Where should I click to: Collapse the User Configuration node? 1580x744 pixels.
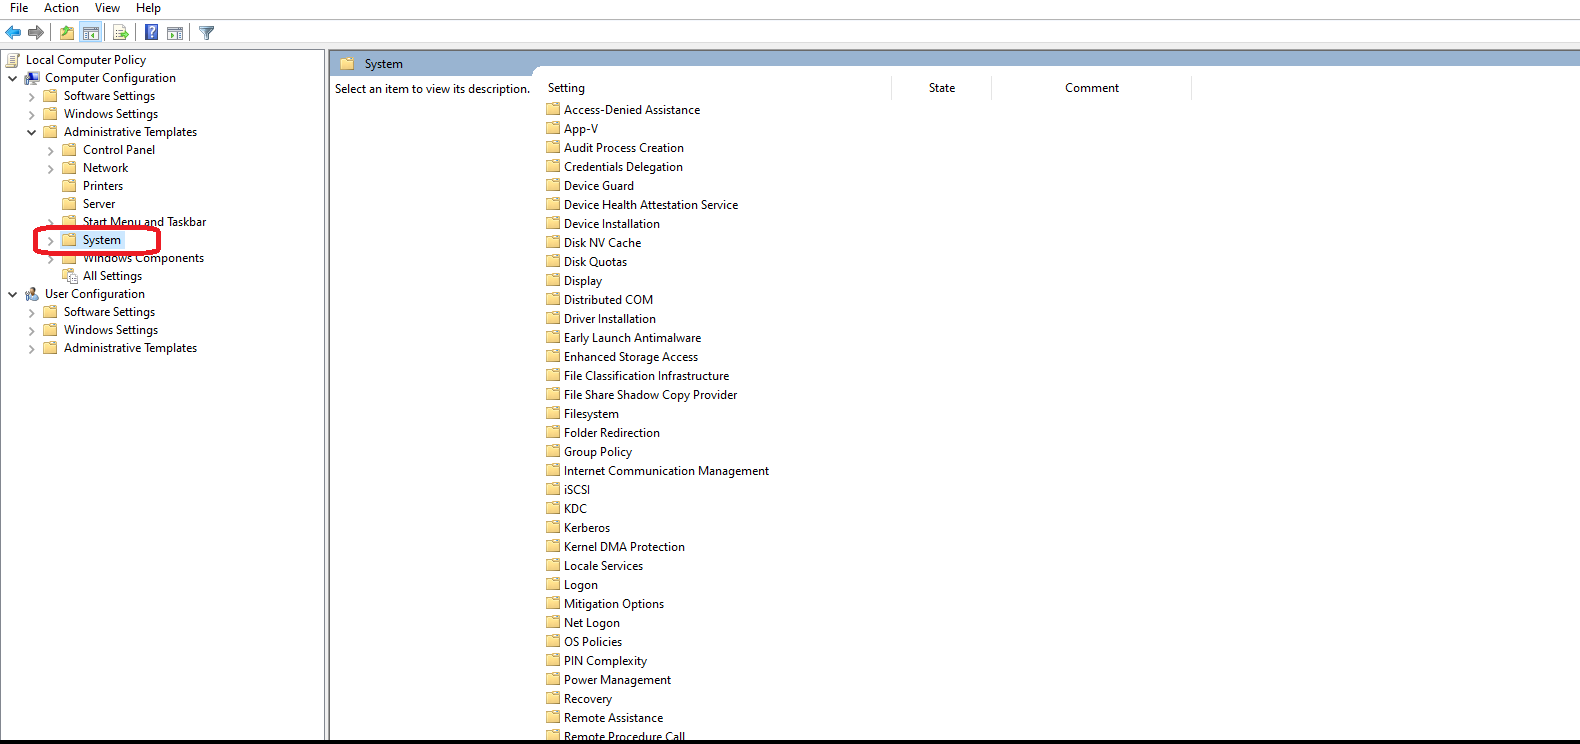pos(12,294)
